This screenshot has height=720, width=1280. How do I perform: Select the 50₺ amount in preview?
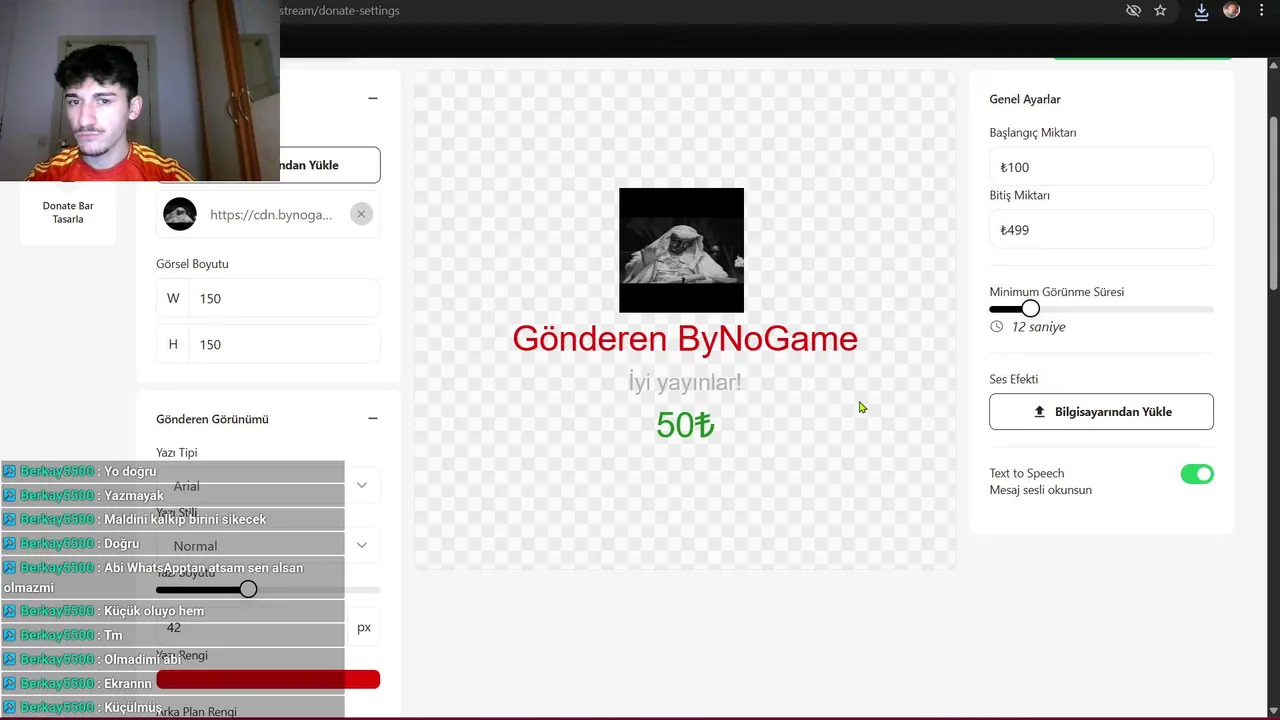(685, 425)
